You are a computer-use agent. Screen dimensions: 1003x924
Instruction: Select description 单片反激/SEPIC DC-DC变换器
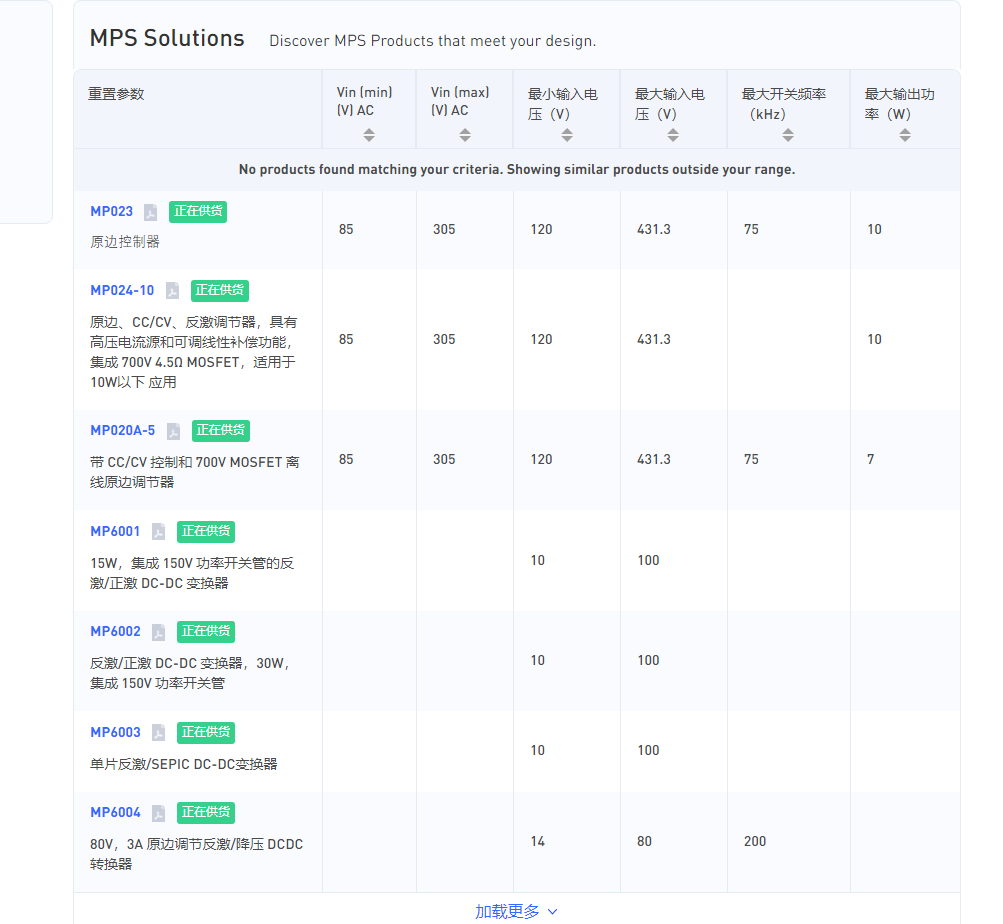point(184,764)
